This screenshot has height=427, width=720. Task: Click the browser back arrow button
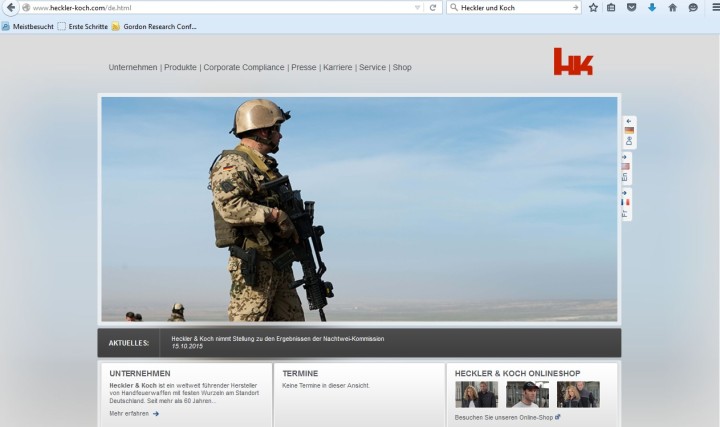pyautogui.click(x=10, y=7)
